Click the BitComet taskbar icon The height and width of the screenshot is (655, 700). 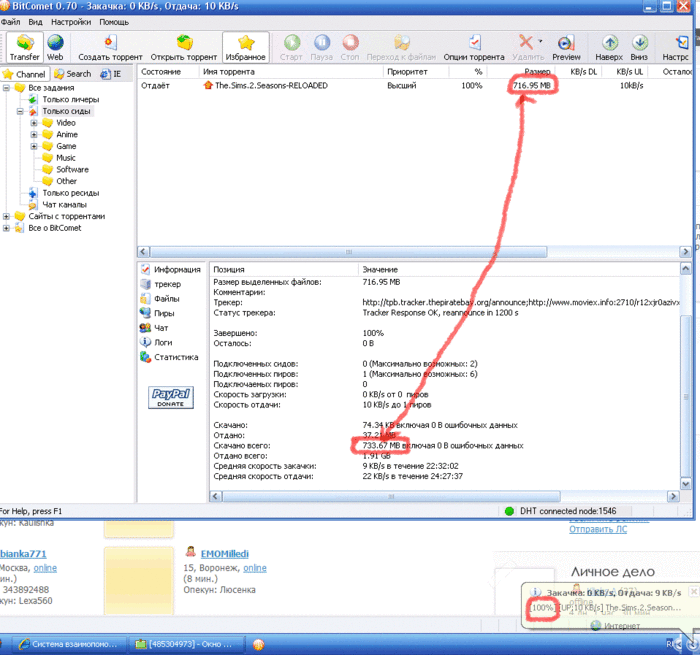(x=258, y=644)
